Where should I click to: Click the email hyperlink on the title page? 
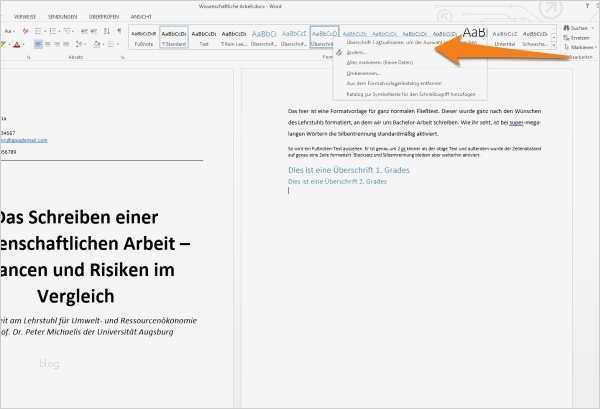[x=24, y=140]
